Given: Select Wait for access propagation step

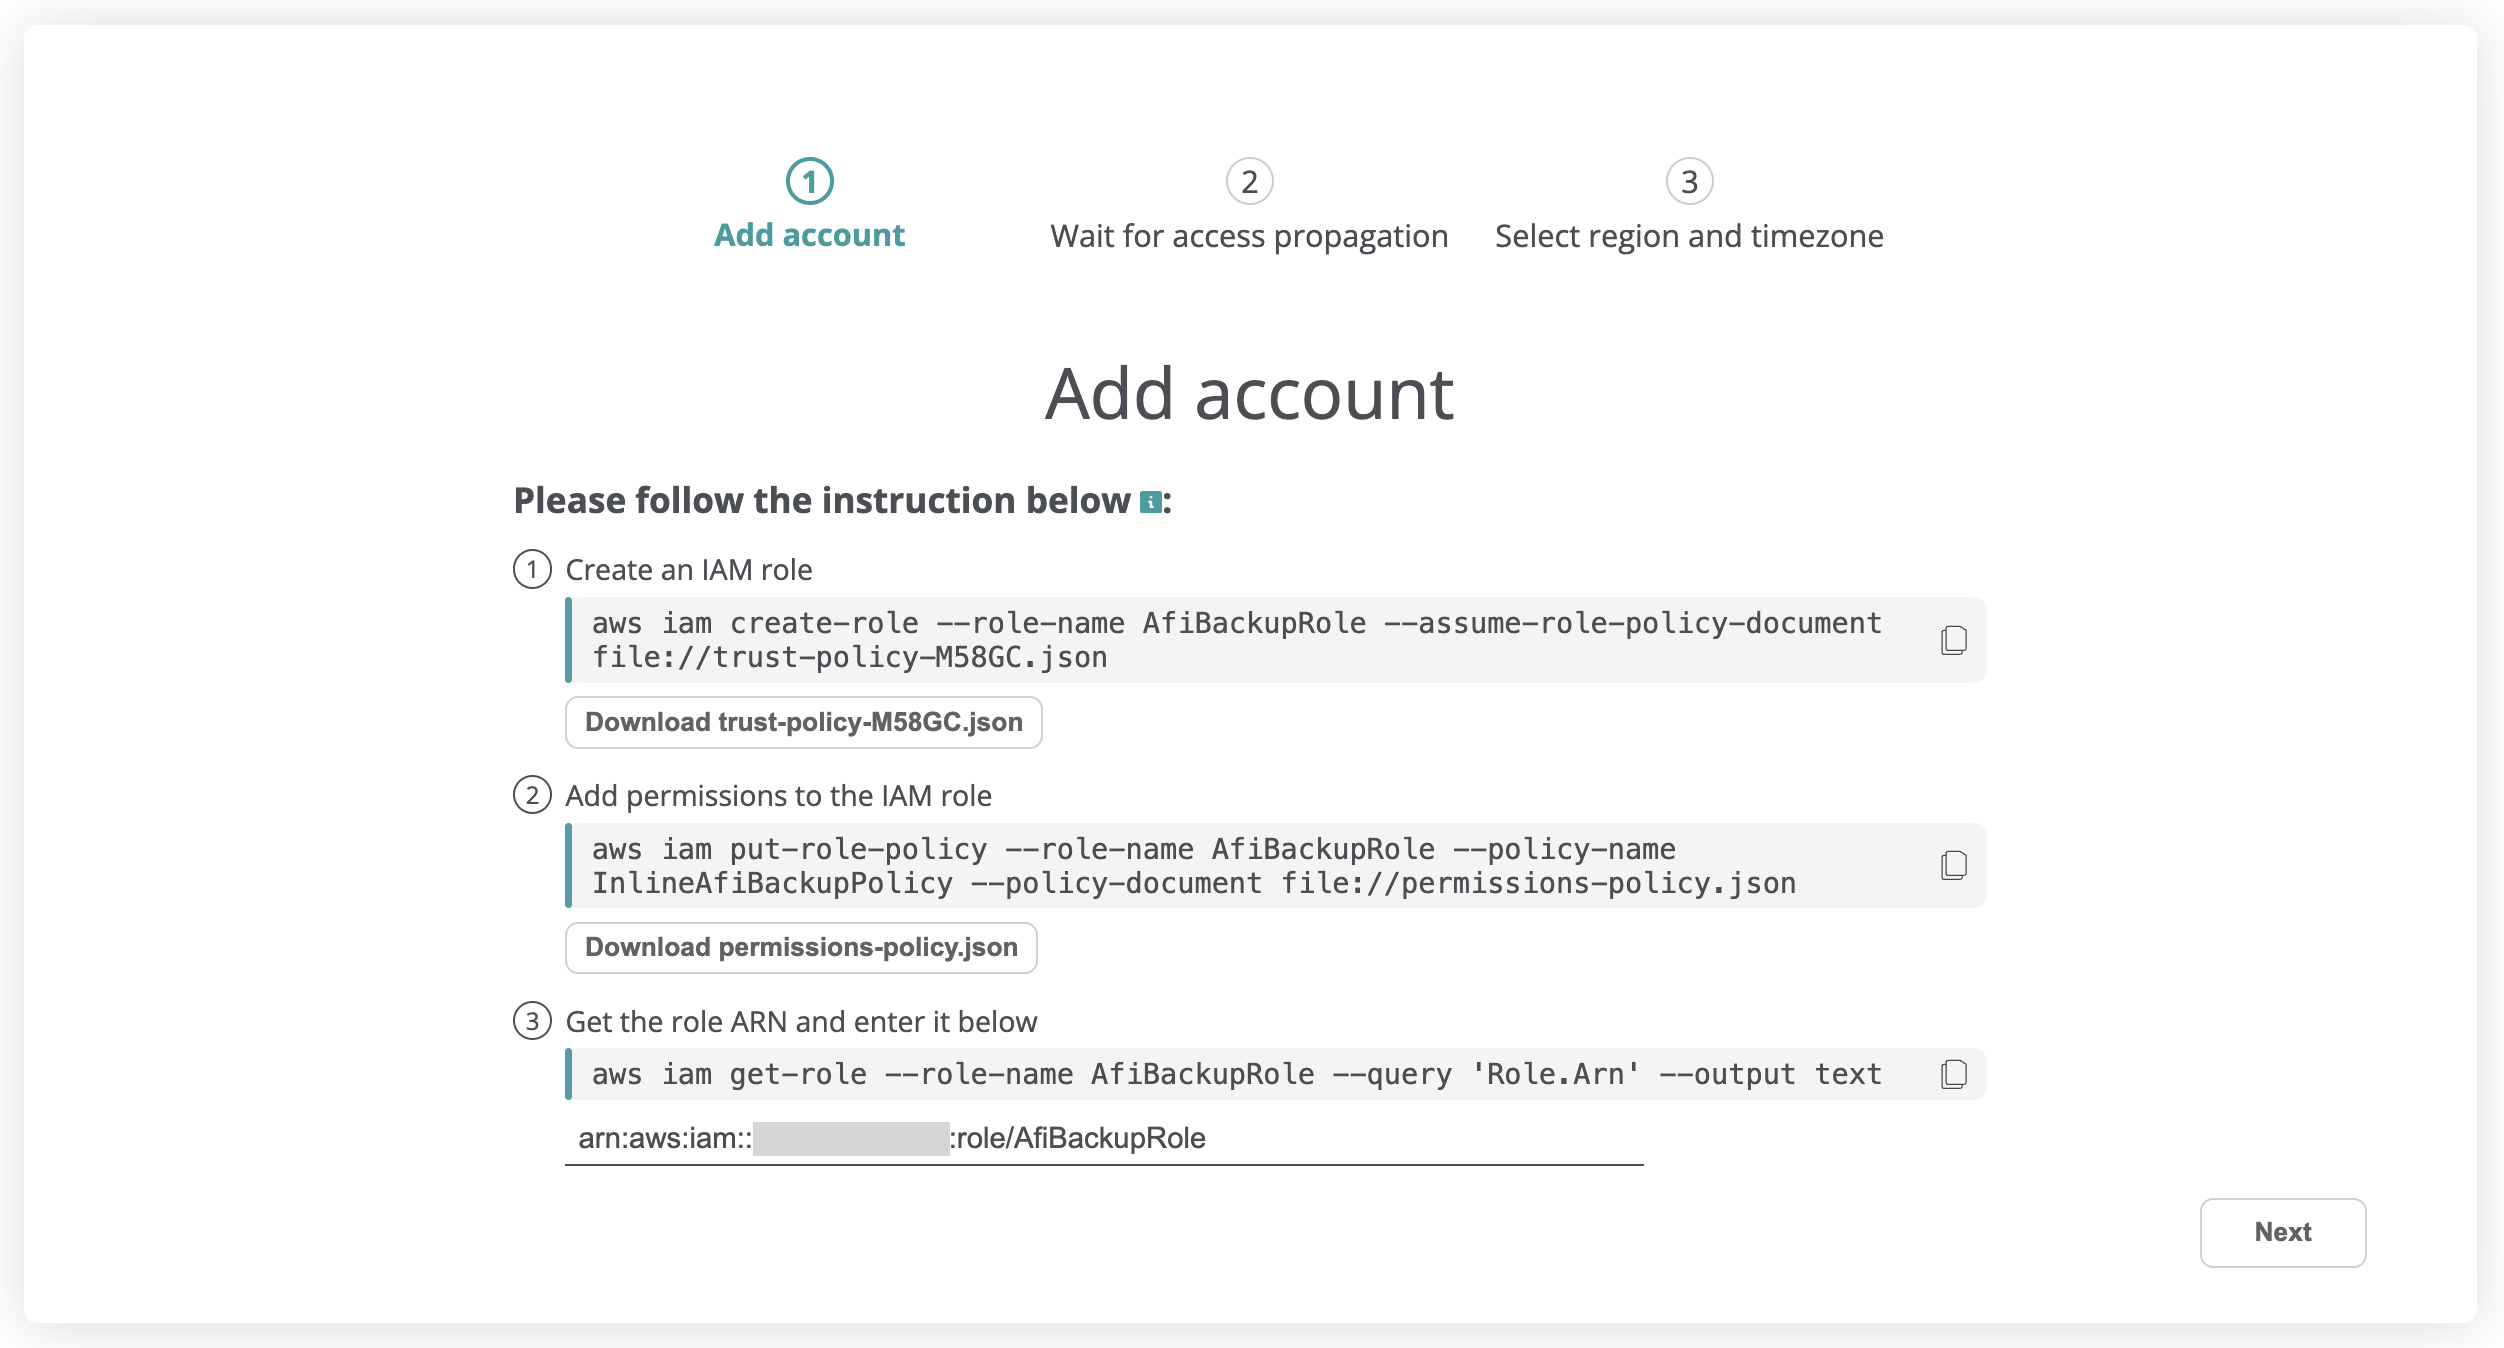Looking at the screenshot, I should pyautogui.click(x=1249, y=237).
